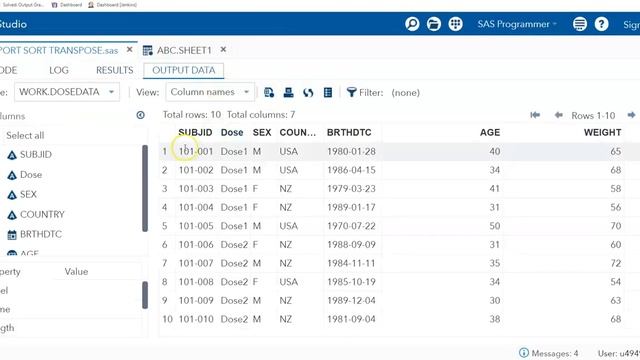Image resolution: width=640 pixels, height=360 pixels.
Task: Select birth date 1988-09-09 cell
Action: click(351, 244)
